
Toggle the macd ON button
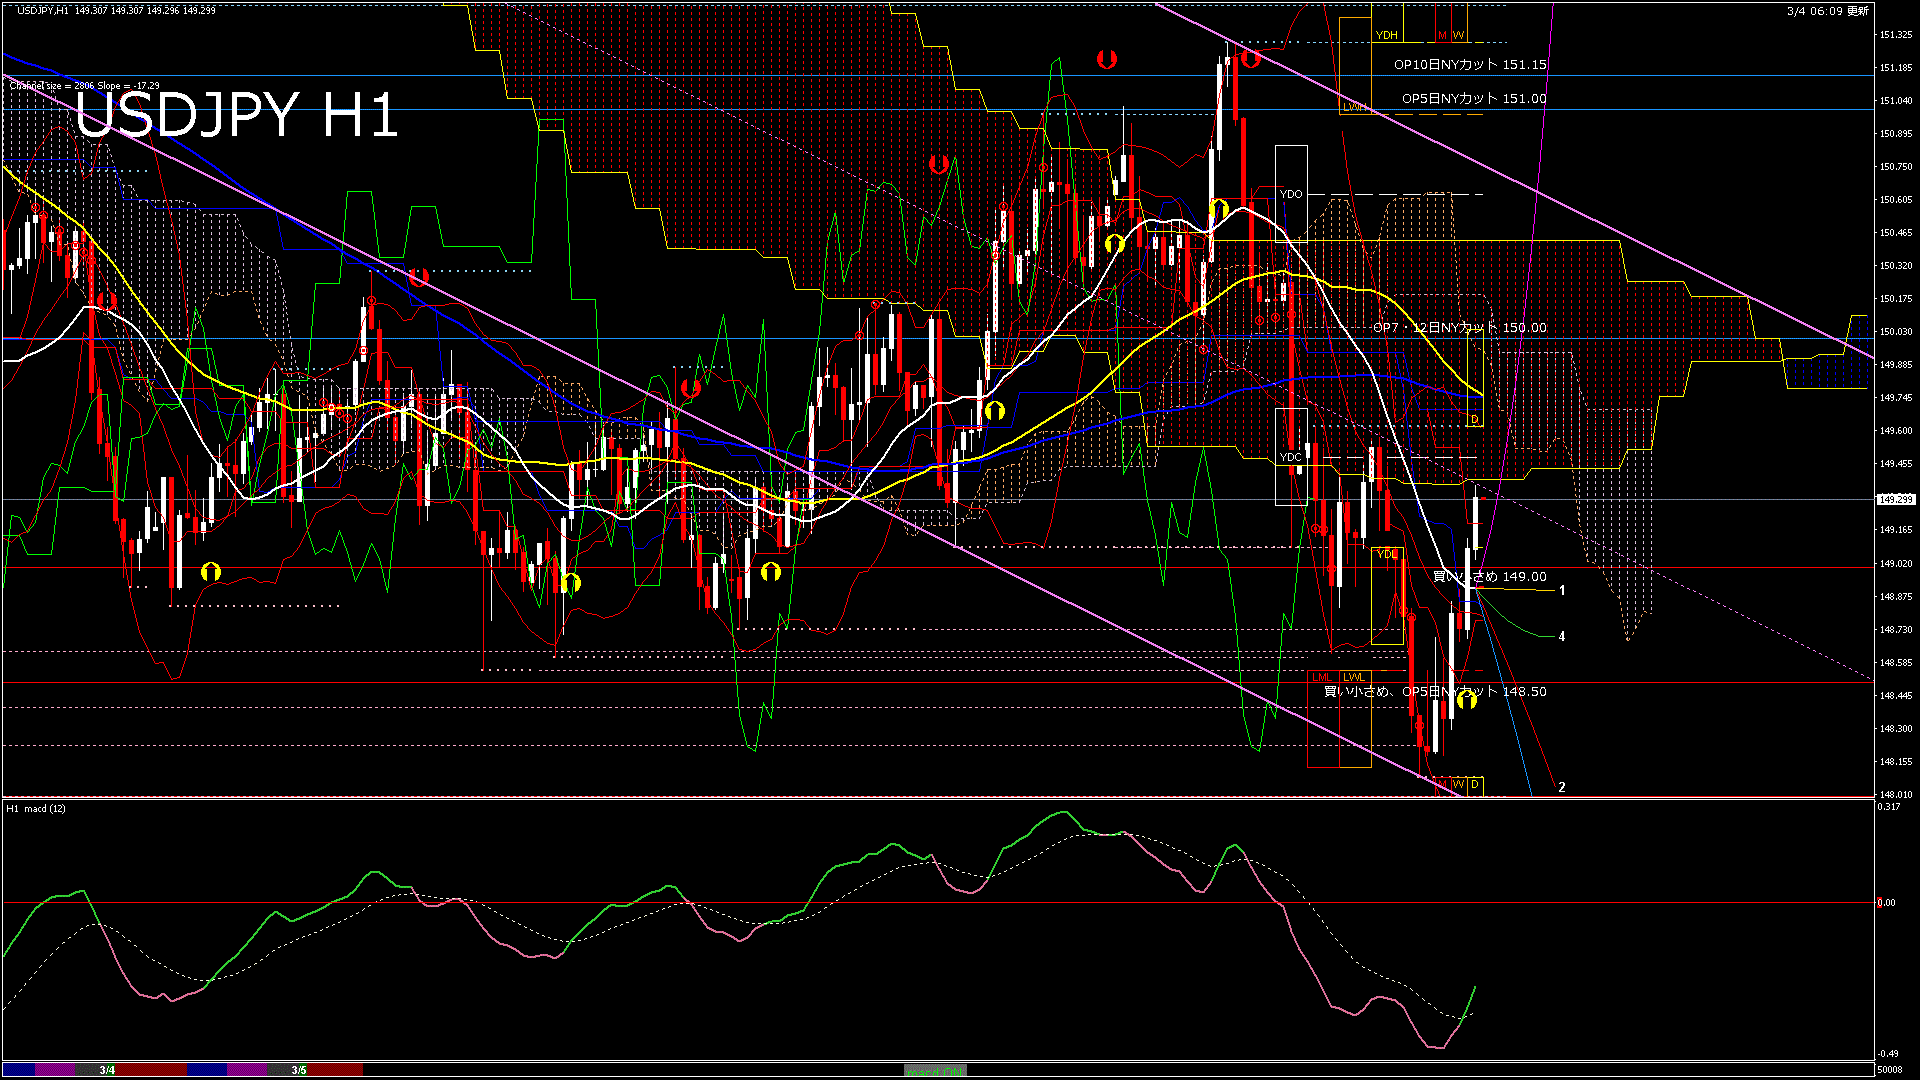coord(935,1071)
